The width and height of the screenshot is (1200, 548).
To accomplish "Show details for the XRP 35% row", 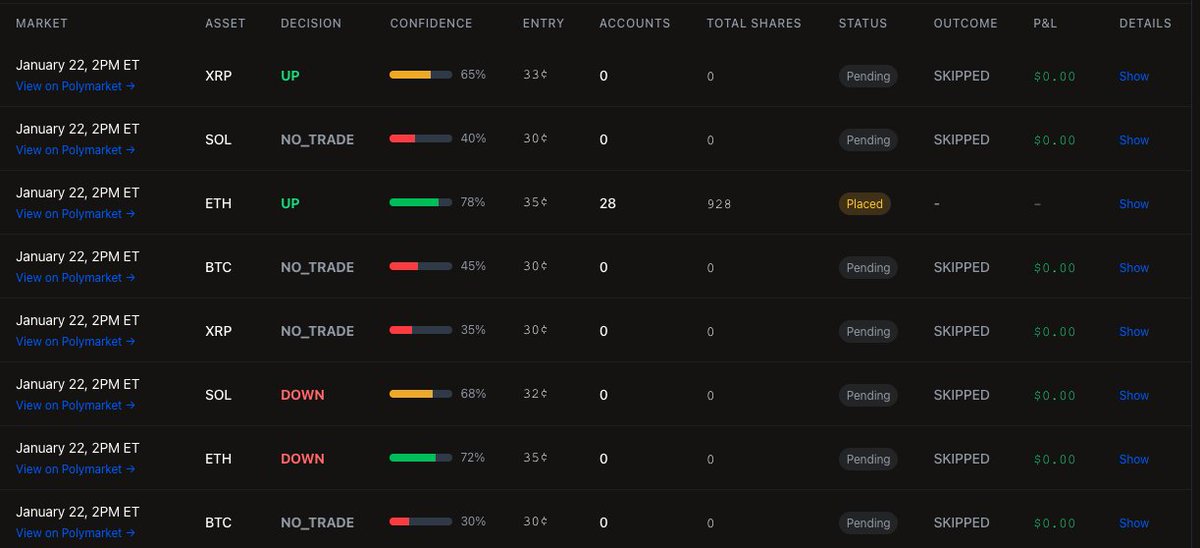I will pyautogui.click(x=1134, y=332).
